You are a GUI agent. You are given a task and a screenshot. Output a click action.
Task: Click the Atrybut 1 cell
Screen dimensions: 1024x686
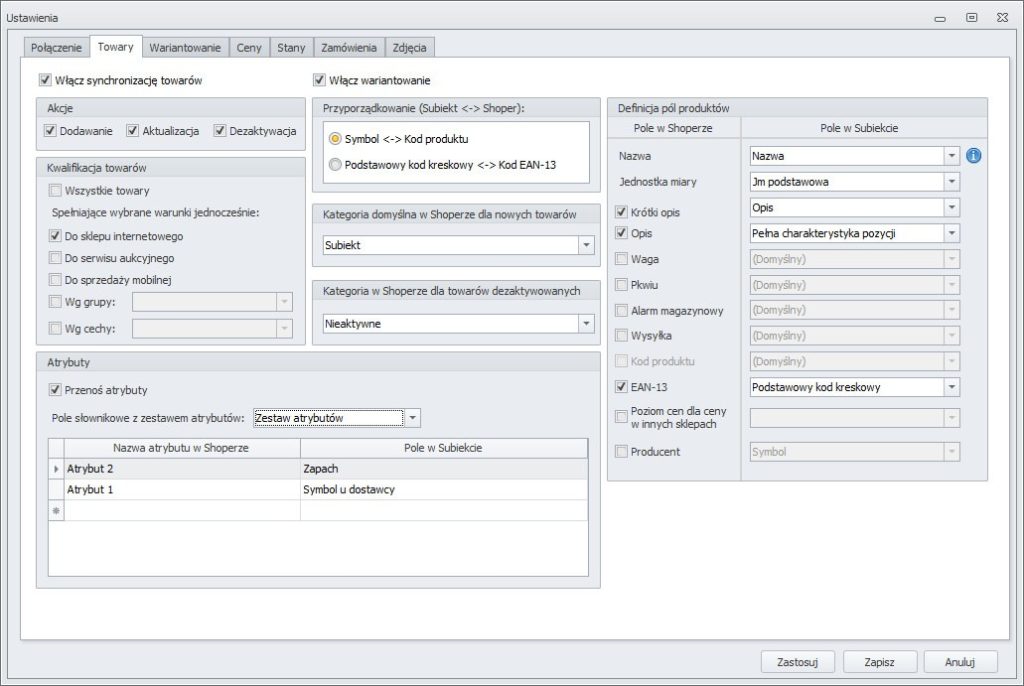click(x=182, y=489)
